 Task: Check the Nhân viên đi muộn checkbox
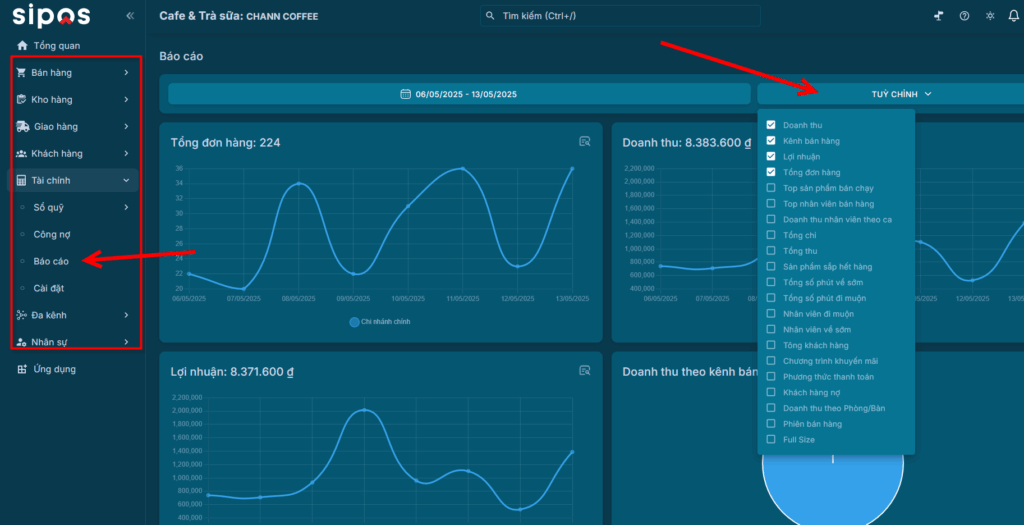pyautogui.click(x=771, y=314)
